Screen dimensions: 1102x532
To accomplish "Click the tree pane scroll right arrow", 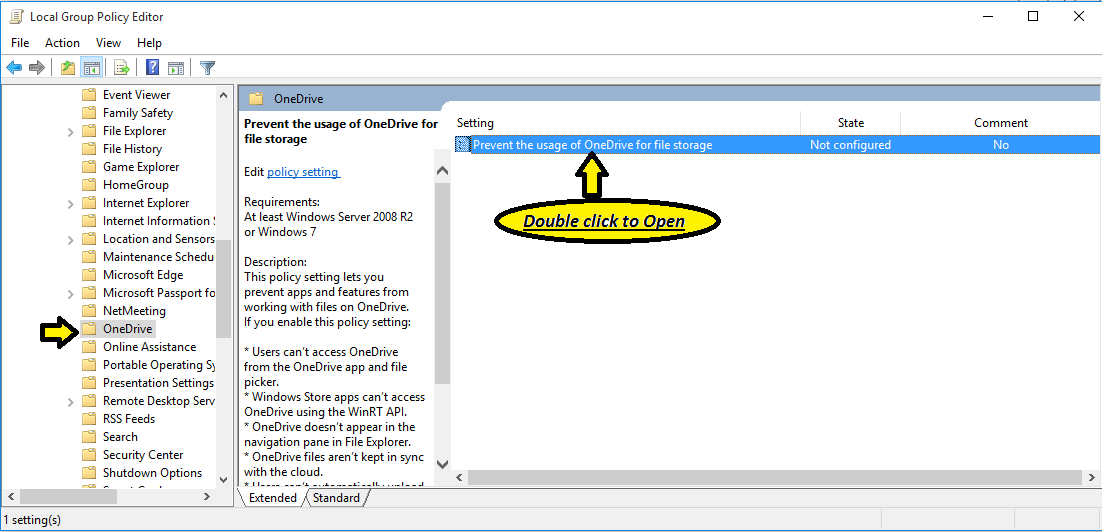I will (x=207, y=496).
